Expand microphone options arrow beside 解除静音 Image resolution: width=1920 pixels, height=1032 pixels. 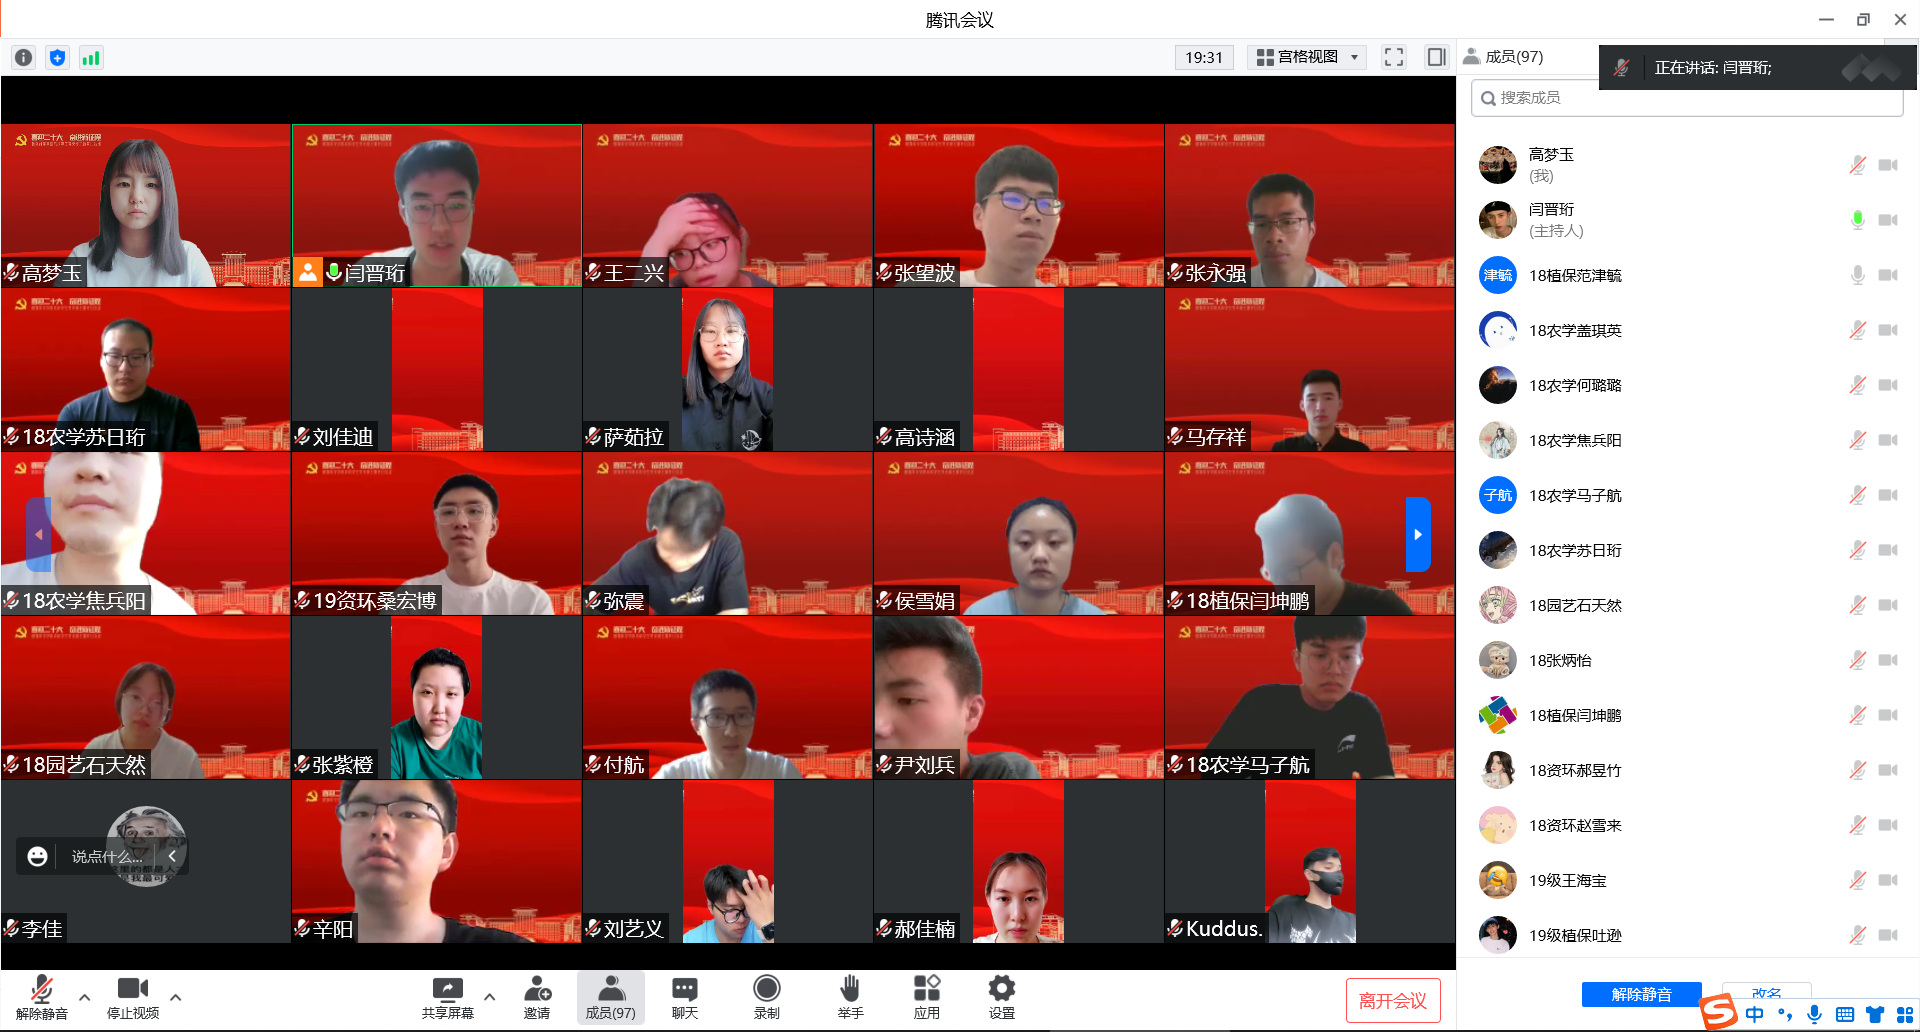(85, 997)
